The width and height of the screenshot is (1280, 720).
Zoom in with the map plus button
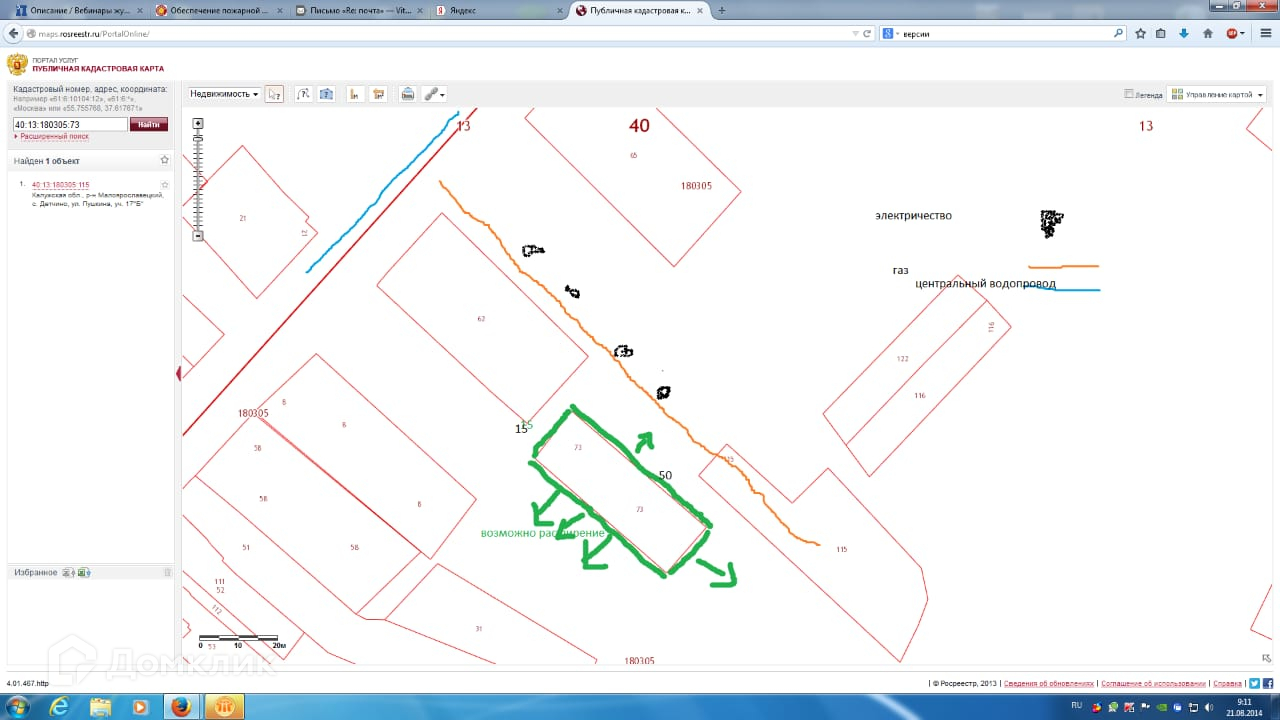click(198, 124)
